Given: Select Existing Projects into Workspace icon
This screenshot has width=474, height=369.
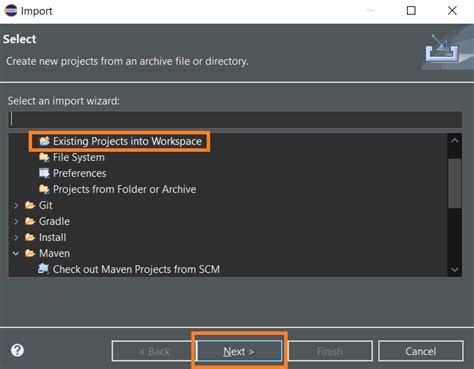Looking at the screenshot, I should pyautogui.click(x=44, y=141).
